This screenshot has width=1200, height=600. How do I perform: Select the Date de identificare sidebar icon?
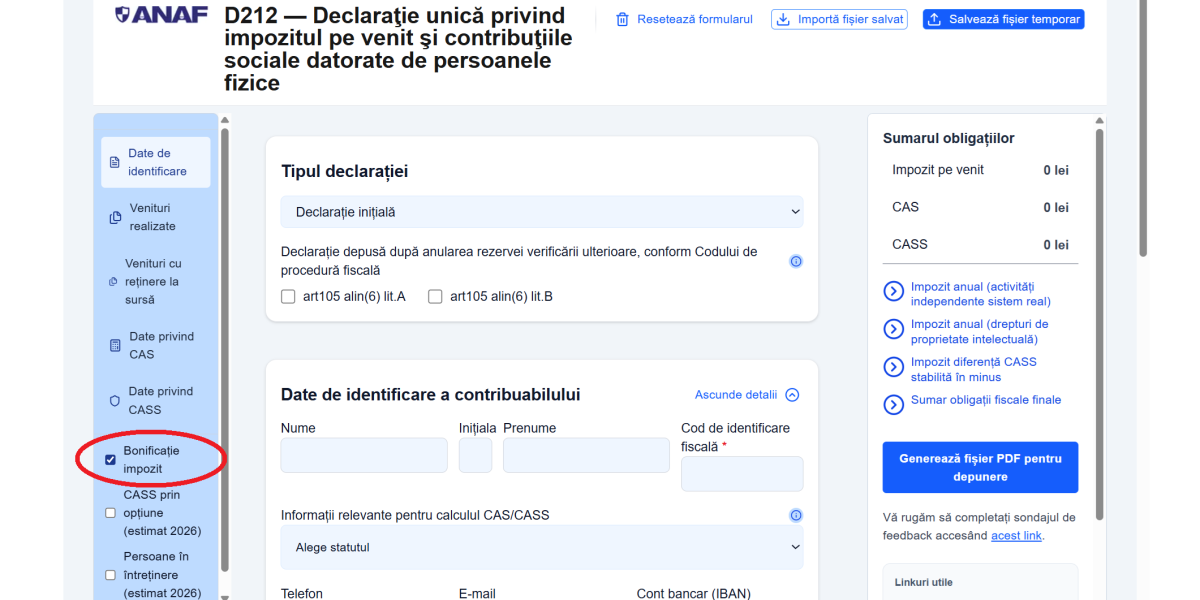(113, 162)
